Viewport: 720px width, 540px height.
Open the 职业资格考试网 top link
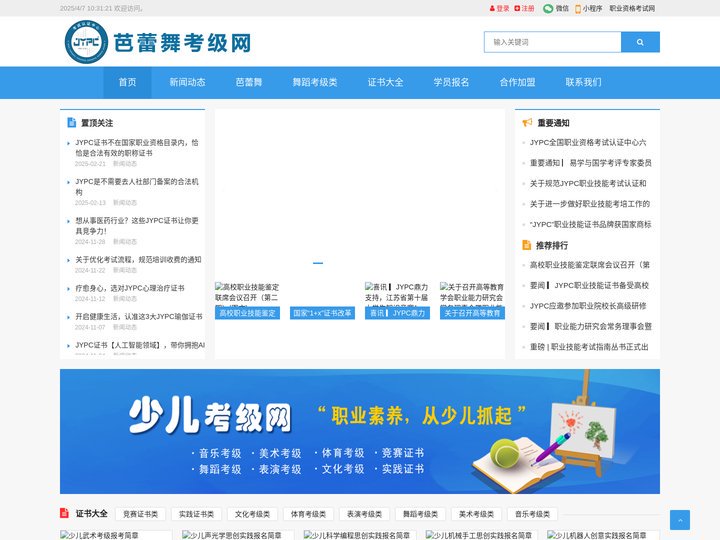pyautogui.click(x=632, y=8)
